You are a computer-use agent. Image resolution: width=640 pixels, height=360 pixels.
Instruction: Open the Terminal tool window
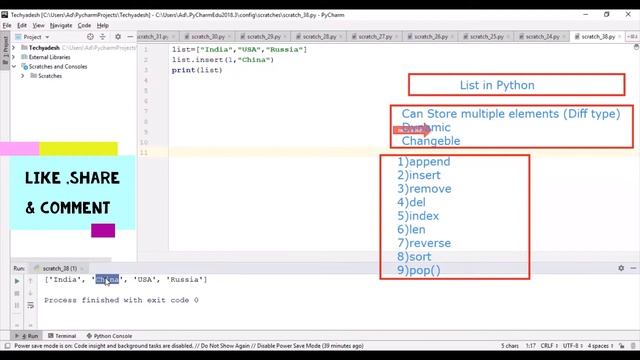point(62,336)
